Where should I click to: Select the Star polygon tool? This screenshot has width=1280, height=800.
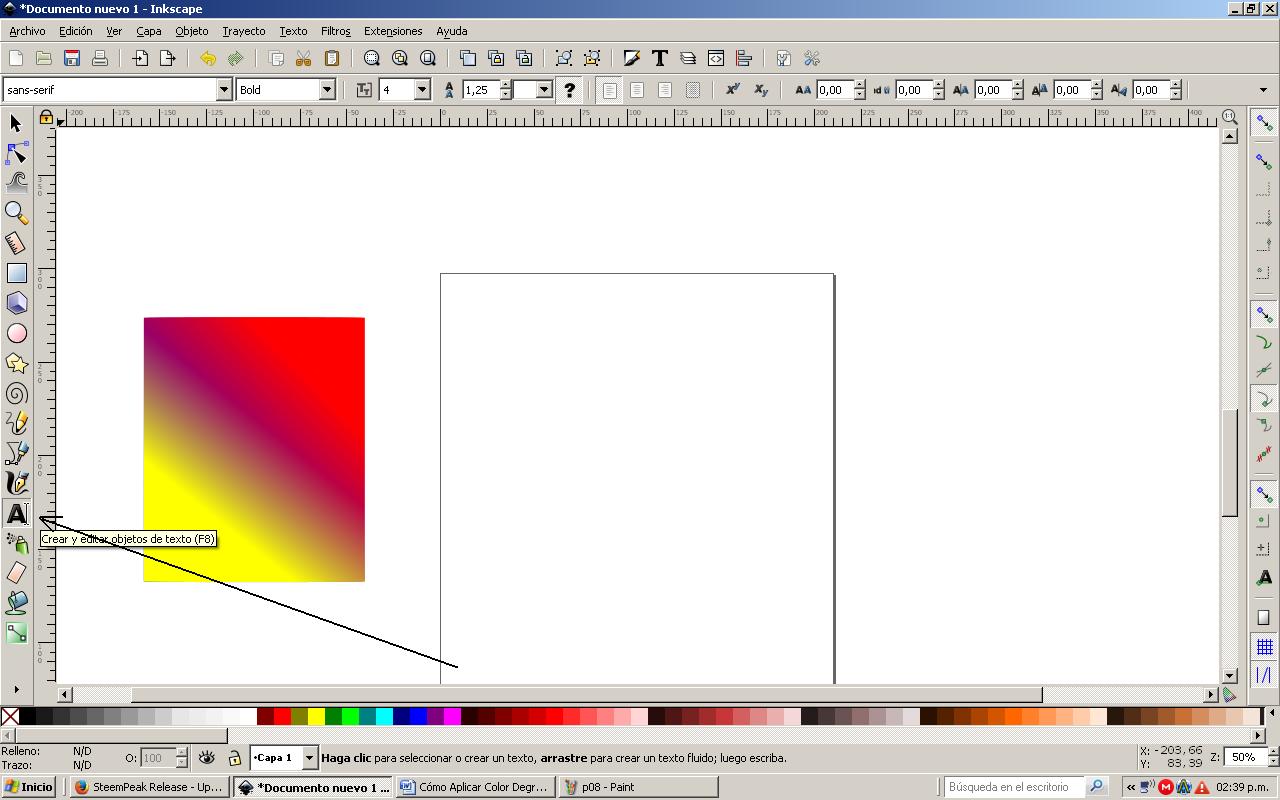click(x=16, y=363)
